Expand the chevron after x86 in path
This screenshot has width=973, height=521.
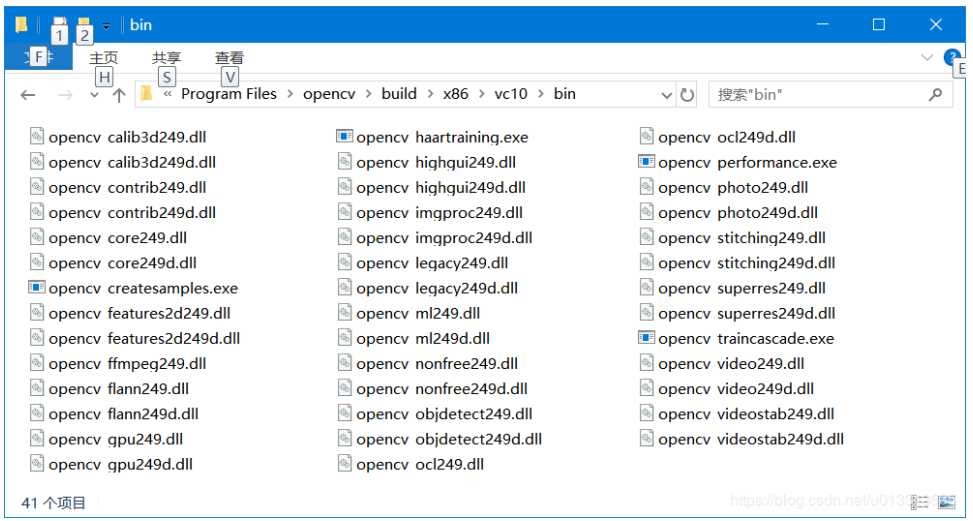pos(482,94)
